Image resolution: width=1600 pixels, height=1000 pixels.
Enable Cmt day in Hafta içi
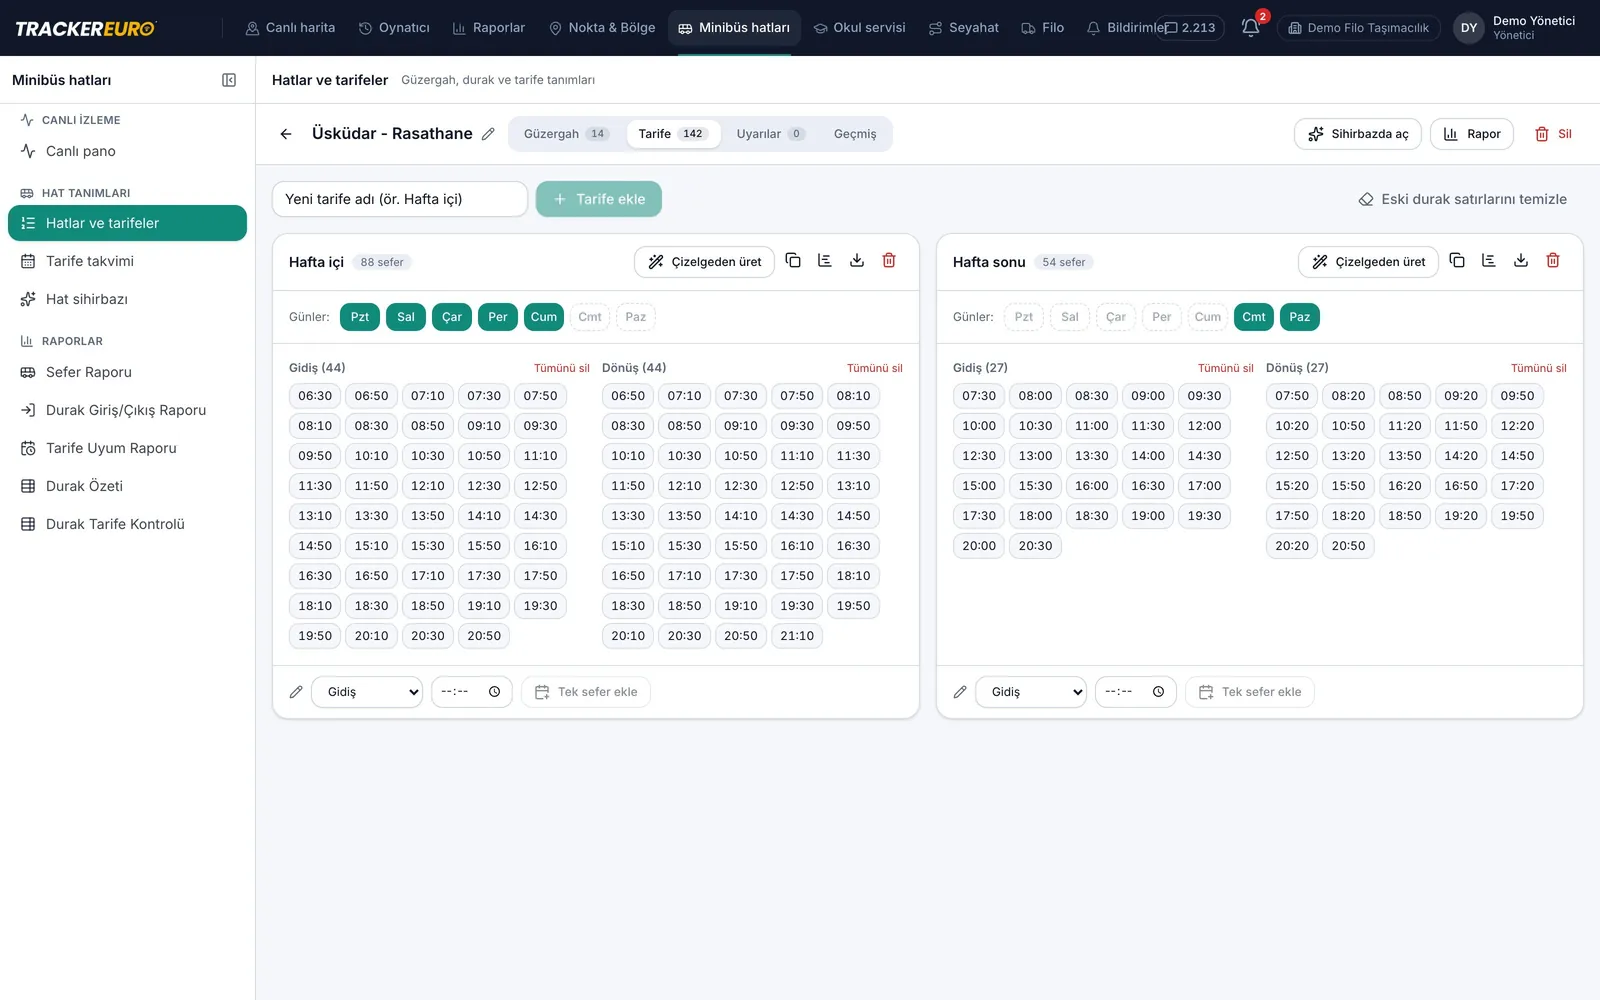590,317
